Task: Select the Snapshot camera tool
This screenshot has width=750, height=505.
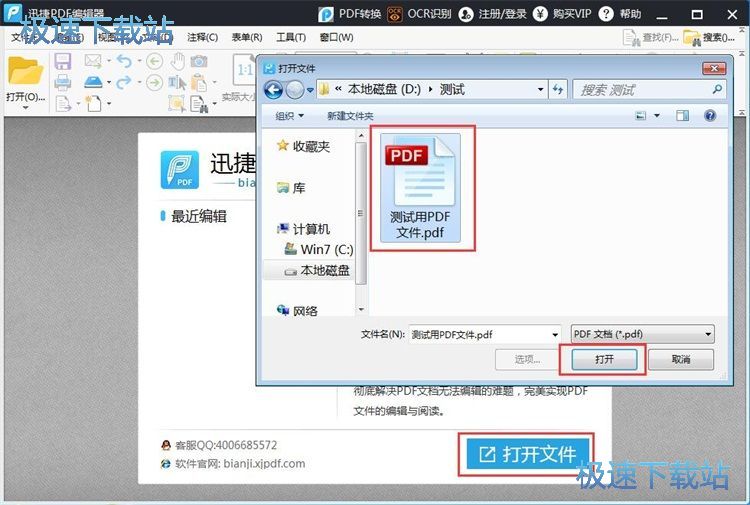Action: (199, 61)
